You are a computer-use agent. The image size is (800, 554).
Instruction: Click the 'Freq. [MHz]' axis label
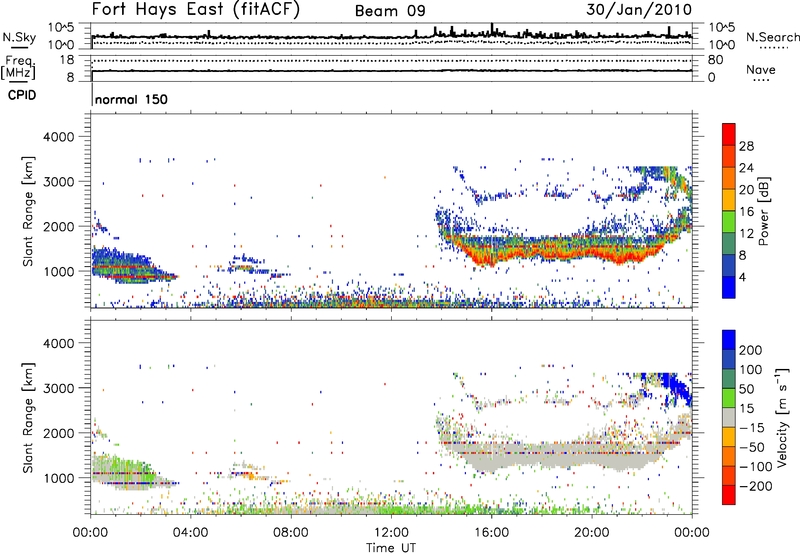[19, 67]
